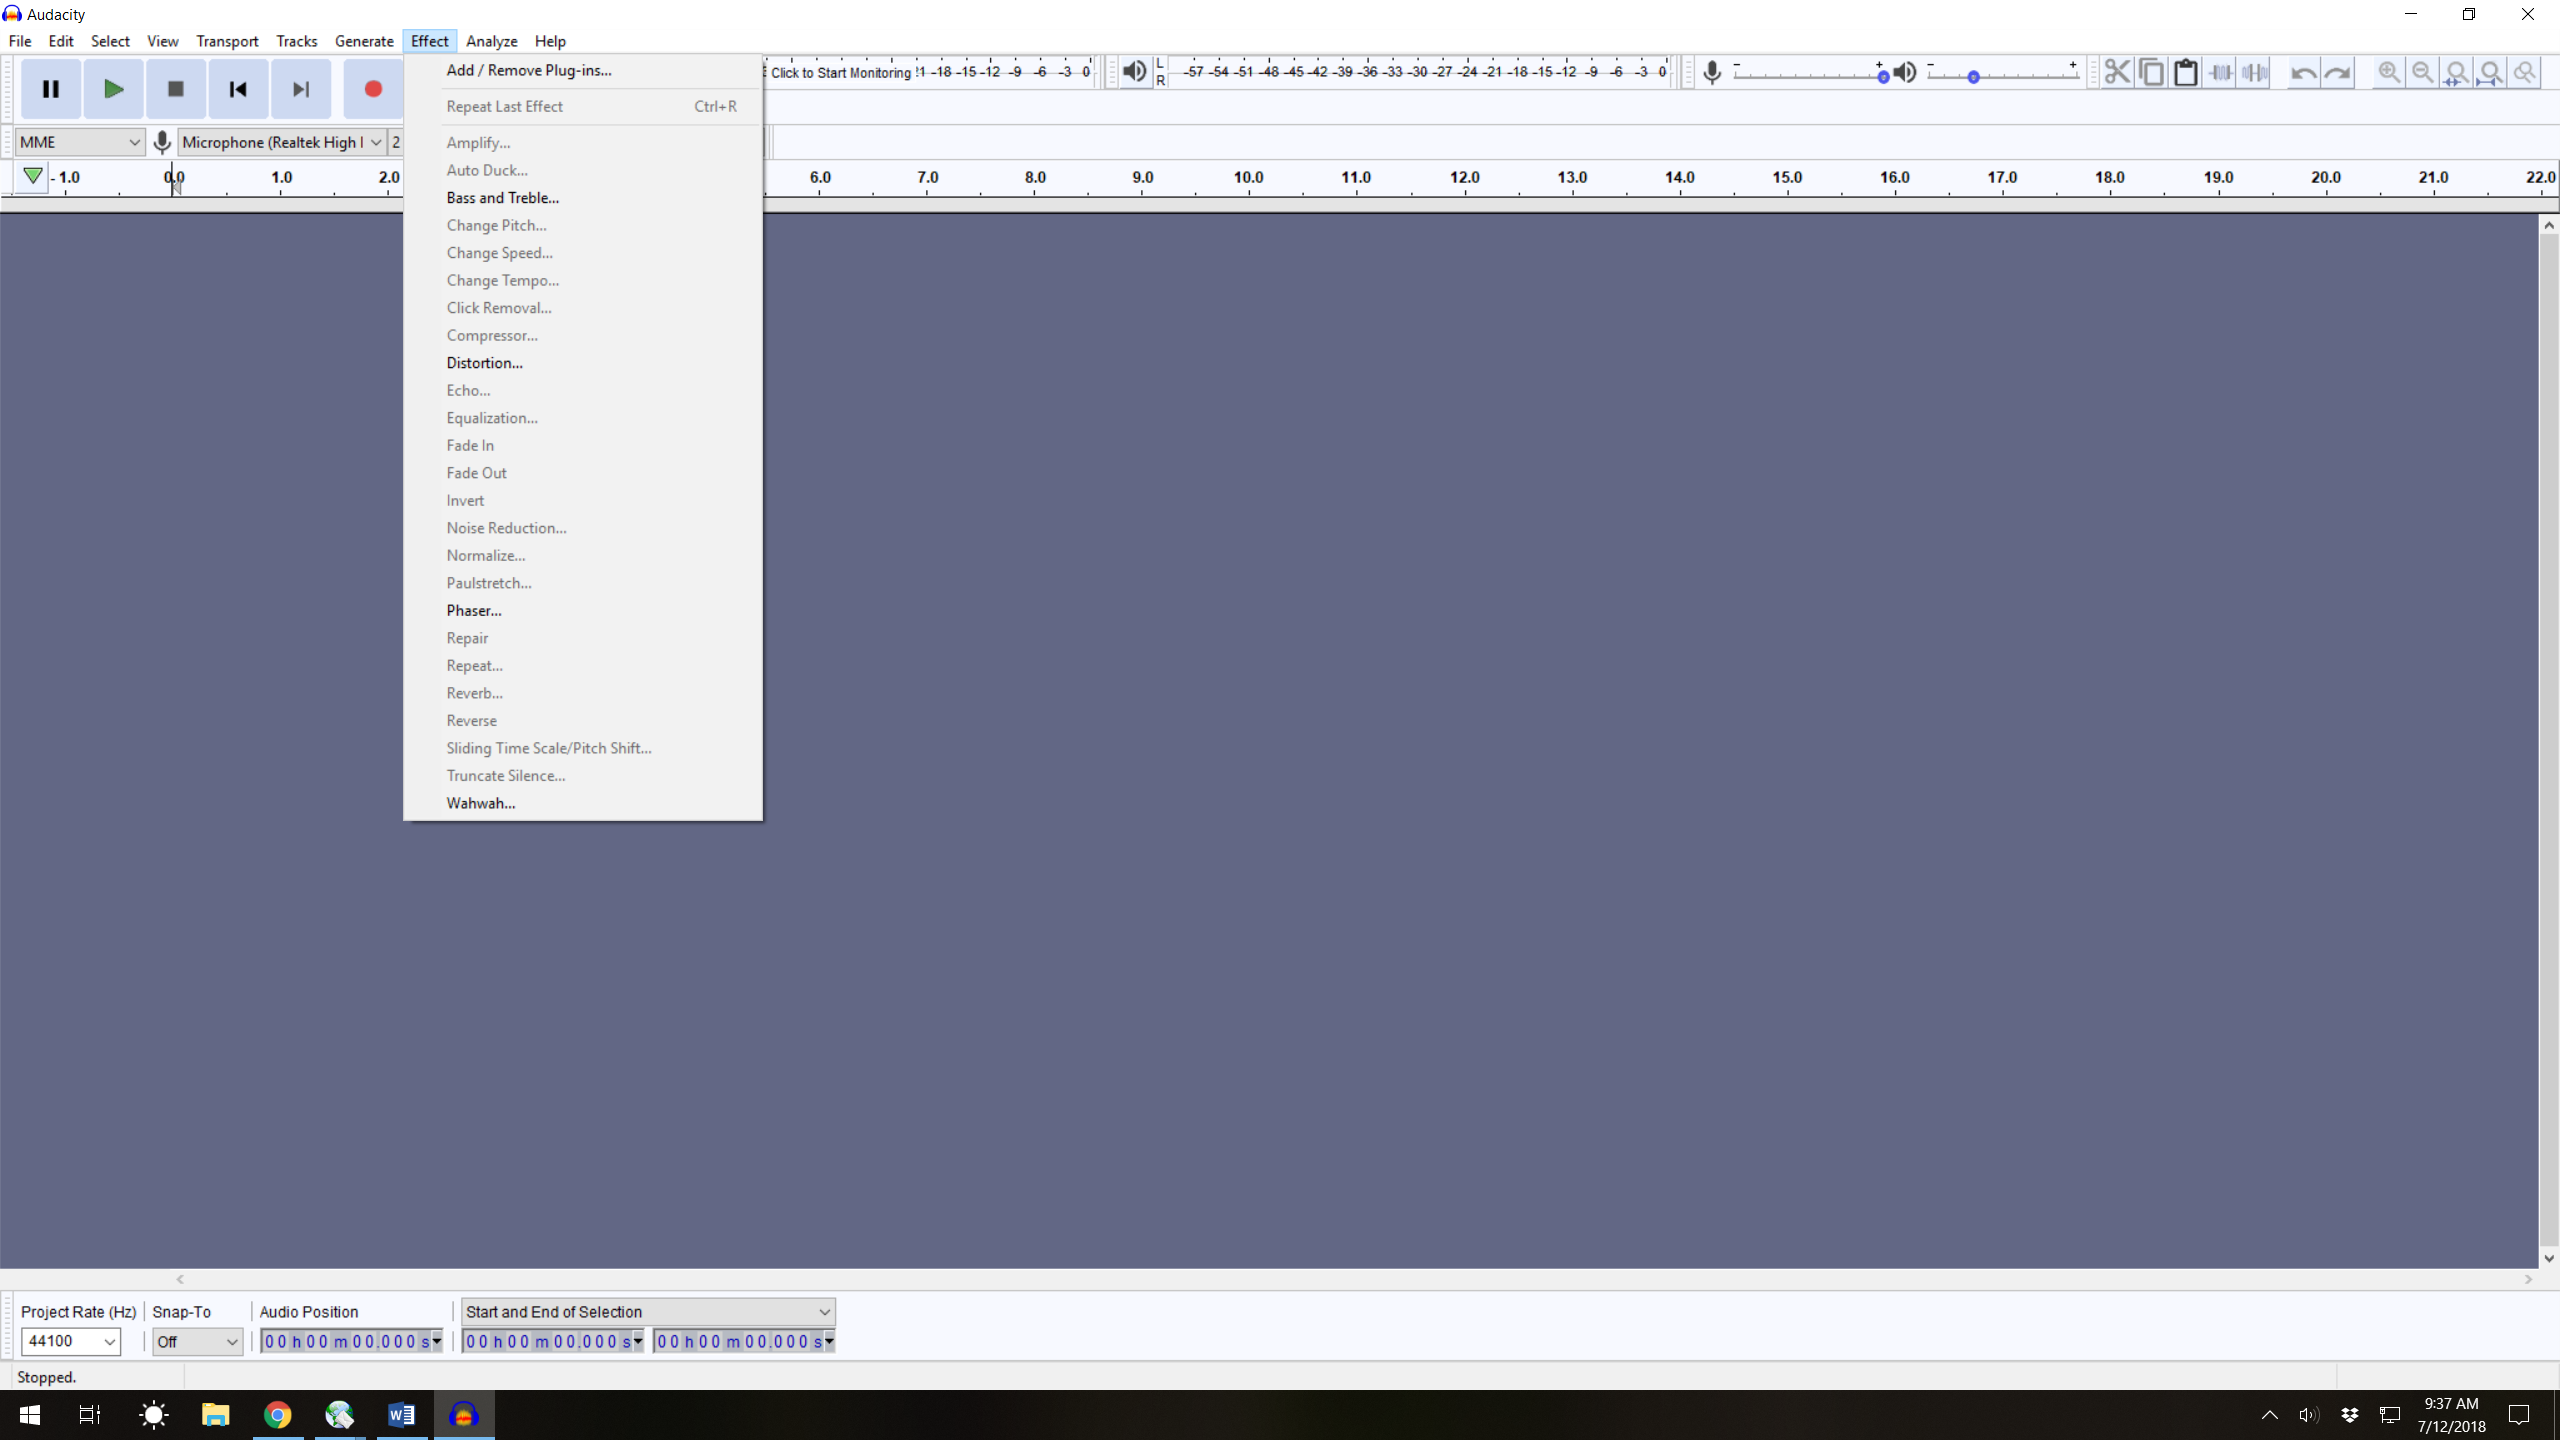
Task: Click the Copy icon in the toolbar
Action: (x=2151, y=71)
